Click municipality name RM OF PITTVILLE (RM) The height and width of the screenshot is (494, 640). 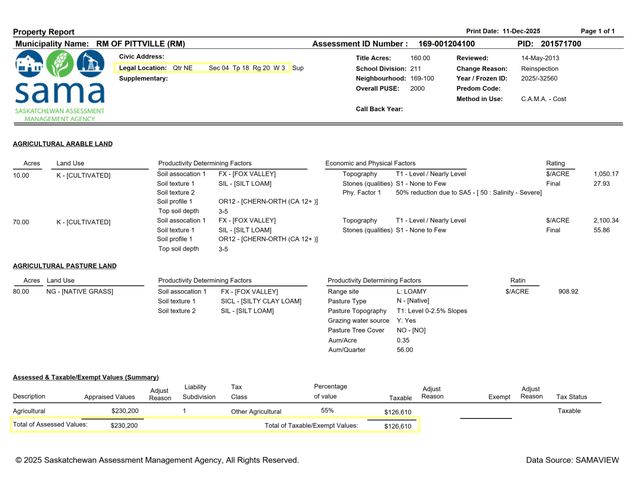coord(140,44)
